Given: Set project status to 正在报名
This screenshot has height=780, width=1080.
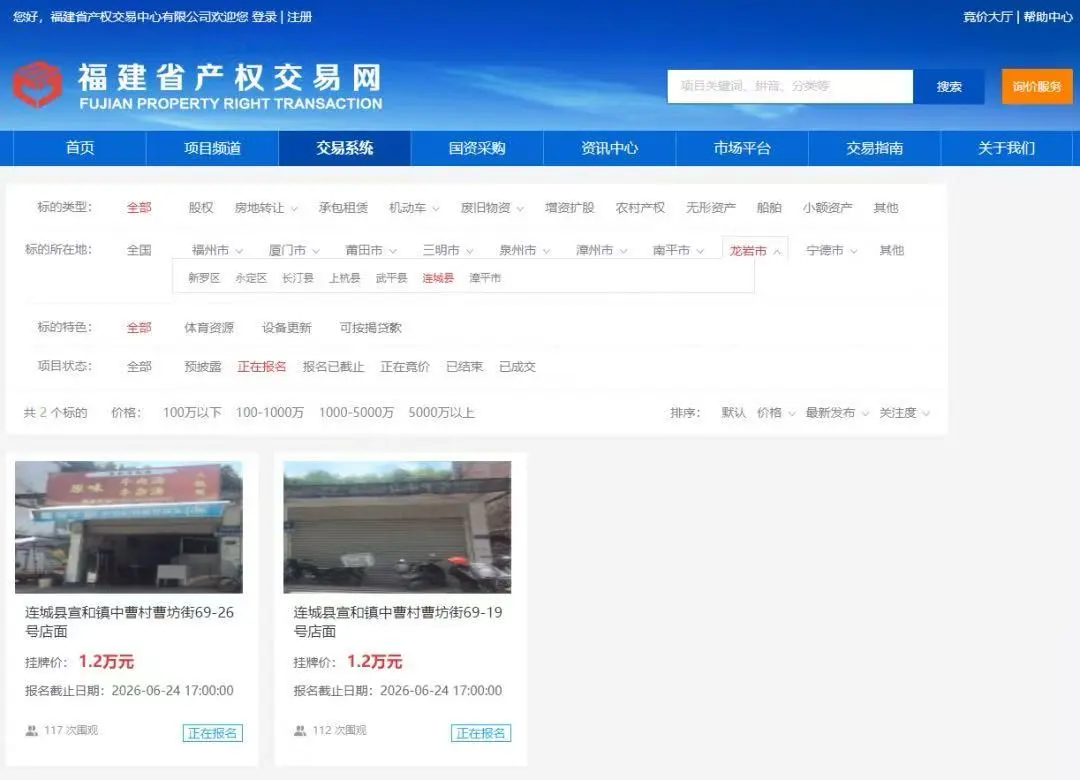Looking at the screenshot, I should tap(262, 367).
